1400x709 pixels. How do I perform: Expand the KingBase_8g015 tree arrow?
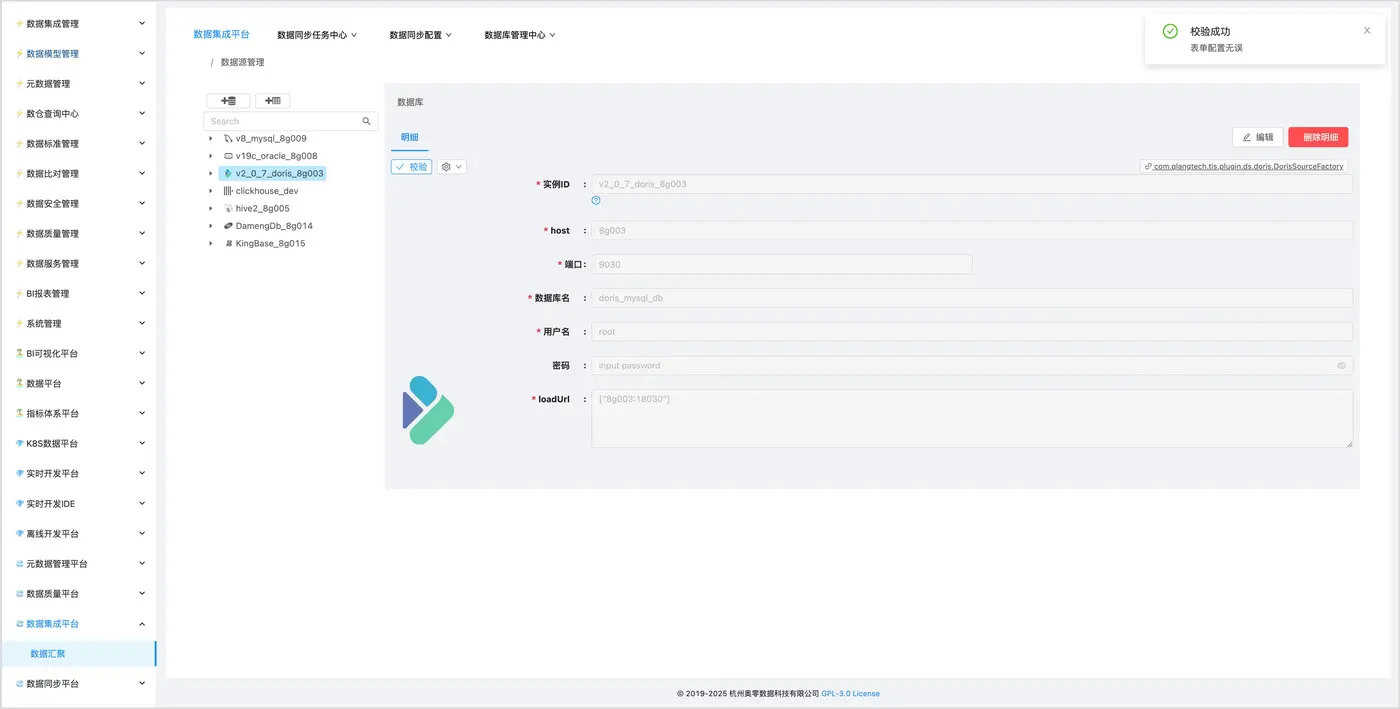[x=211, y=243]
